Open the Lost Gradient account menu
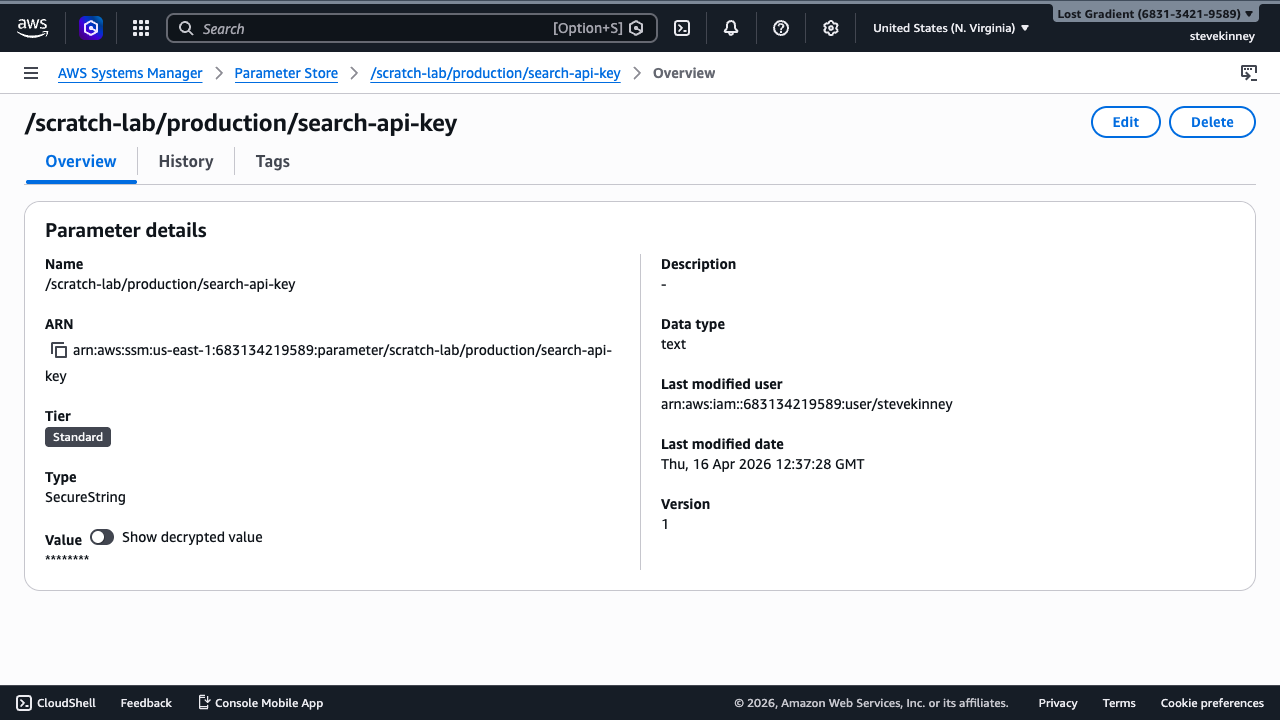 click(1155, 14)
